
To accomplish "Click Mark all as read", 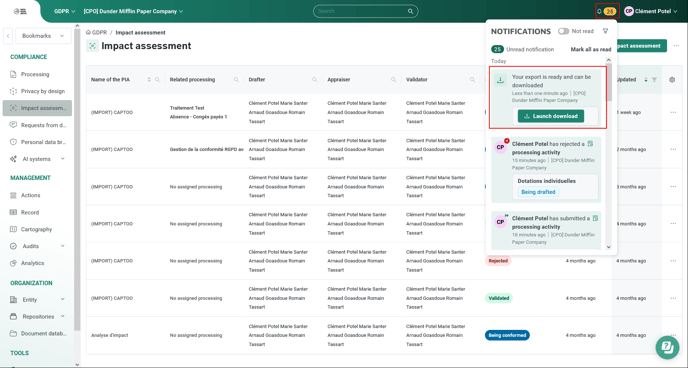I will click(591, 50).
